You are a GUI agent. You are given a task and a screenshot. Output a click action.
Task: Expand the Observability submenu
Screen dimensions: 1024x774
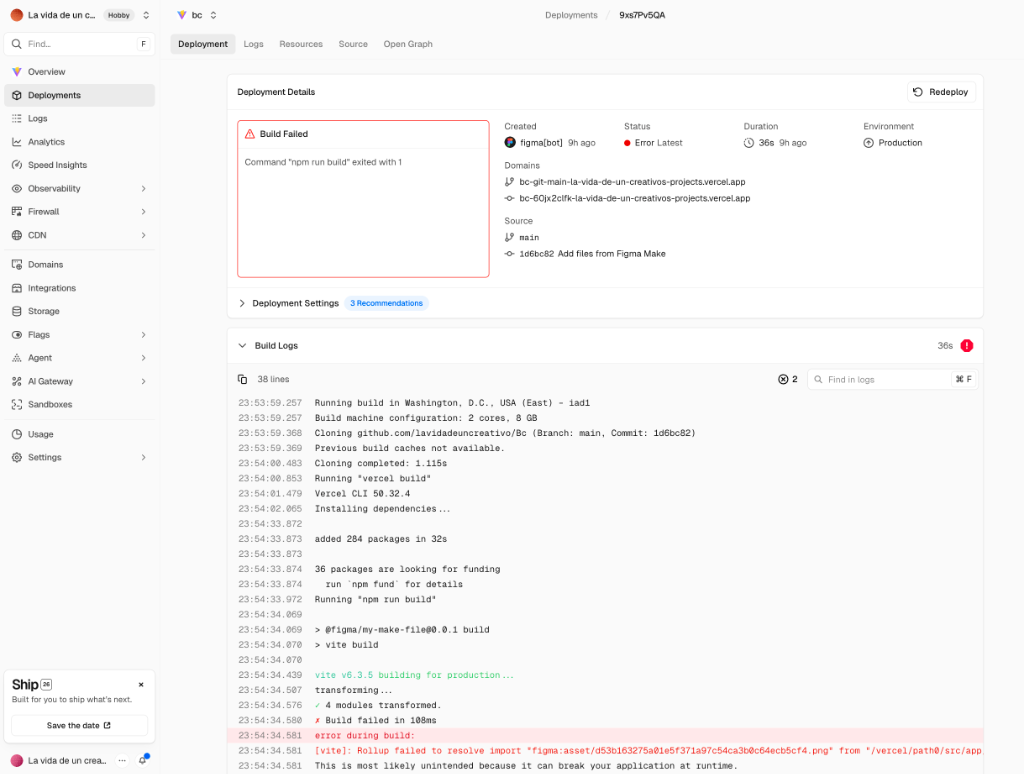point(143,189)
